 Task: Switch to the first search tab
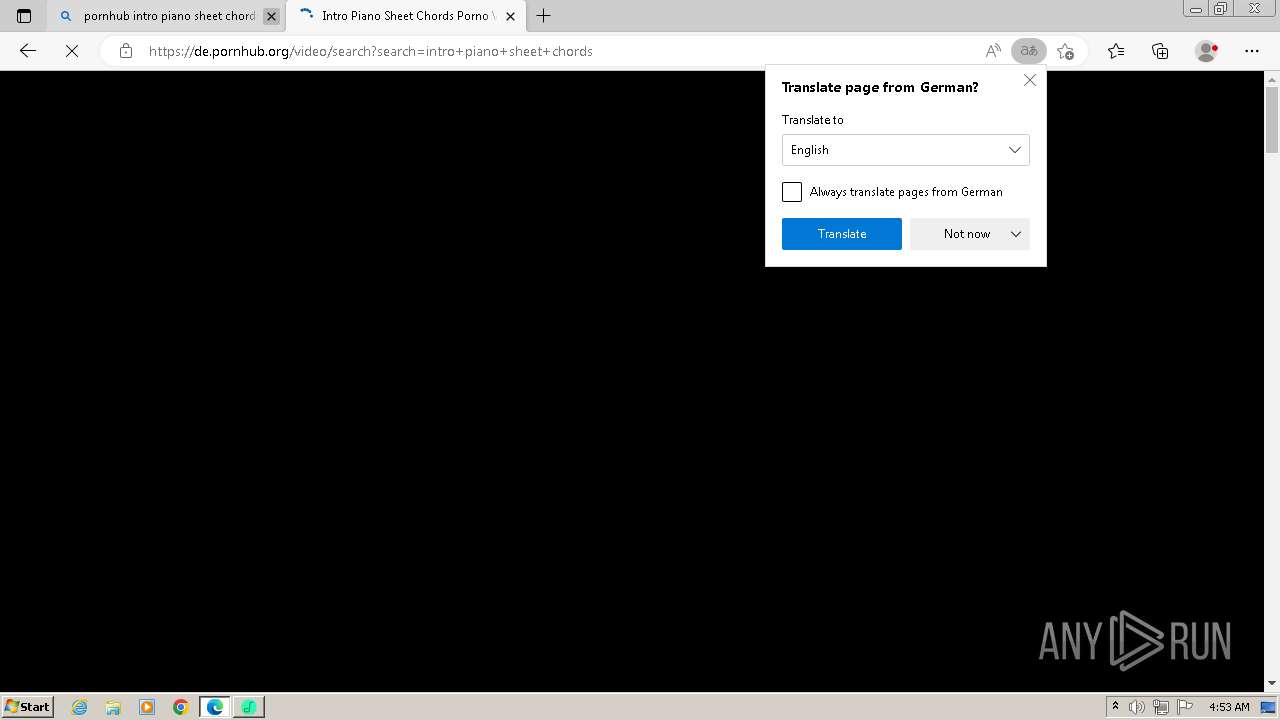(x=165, y=16)
